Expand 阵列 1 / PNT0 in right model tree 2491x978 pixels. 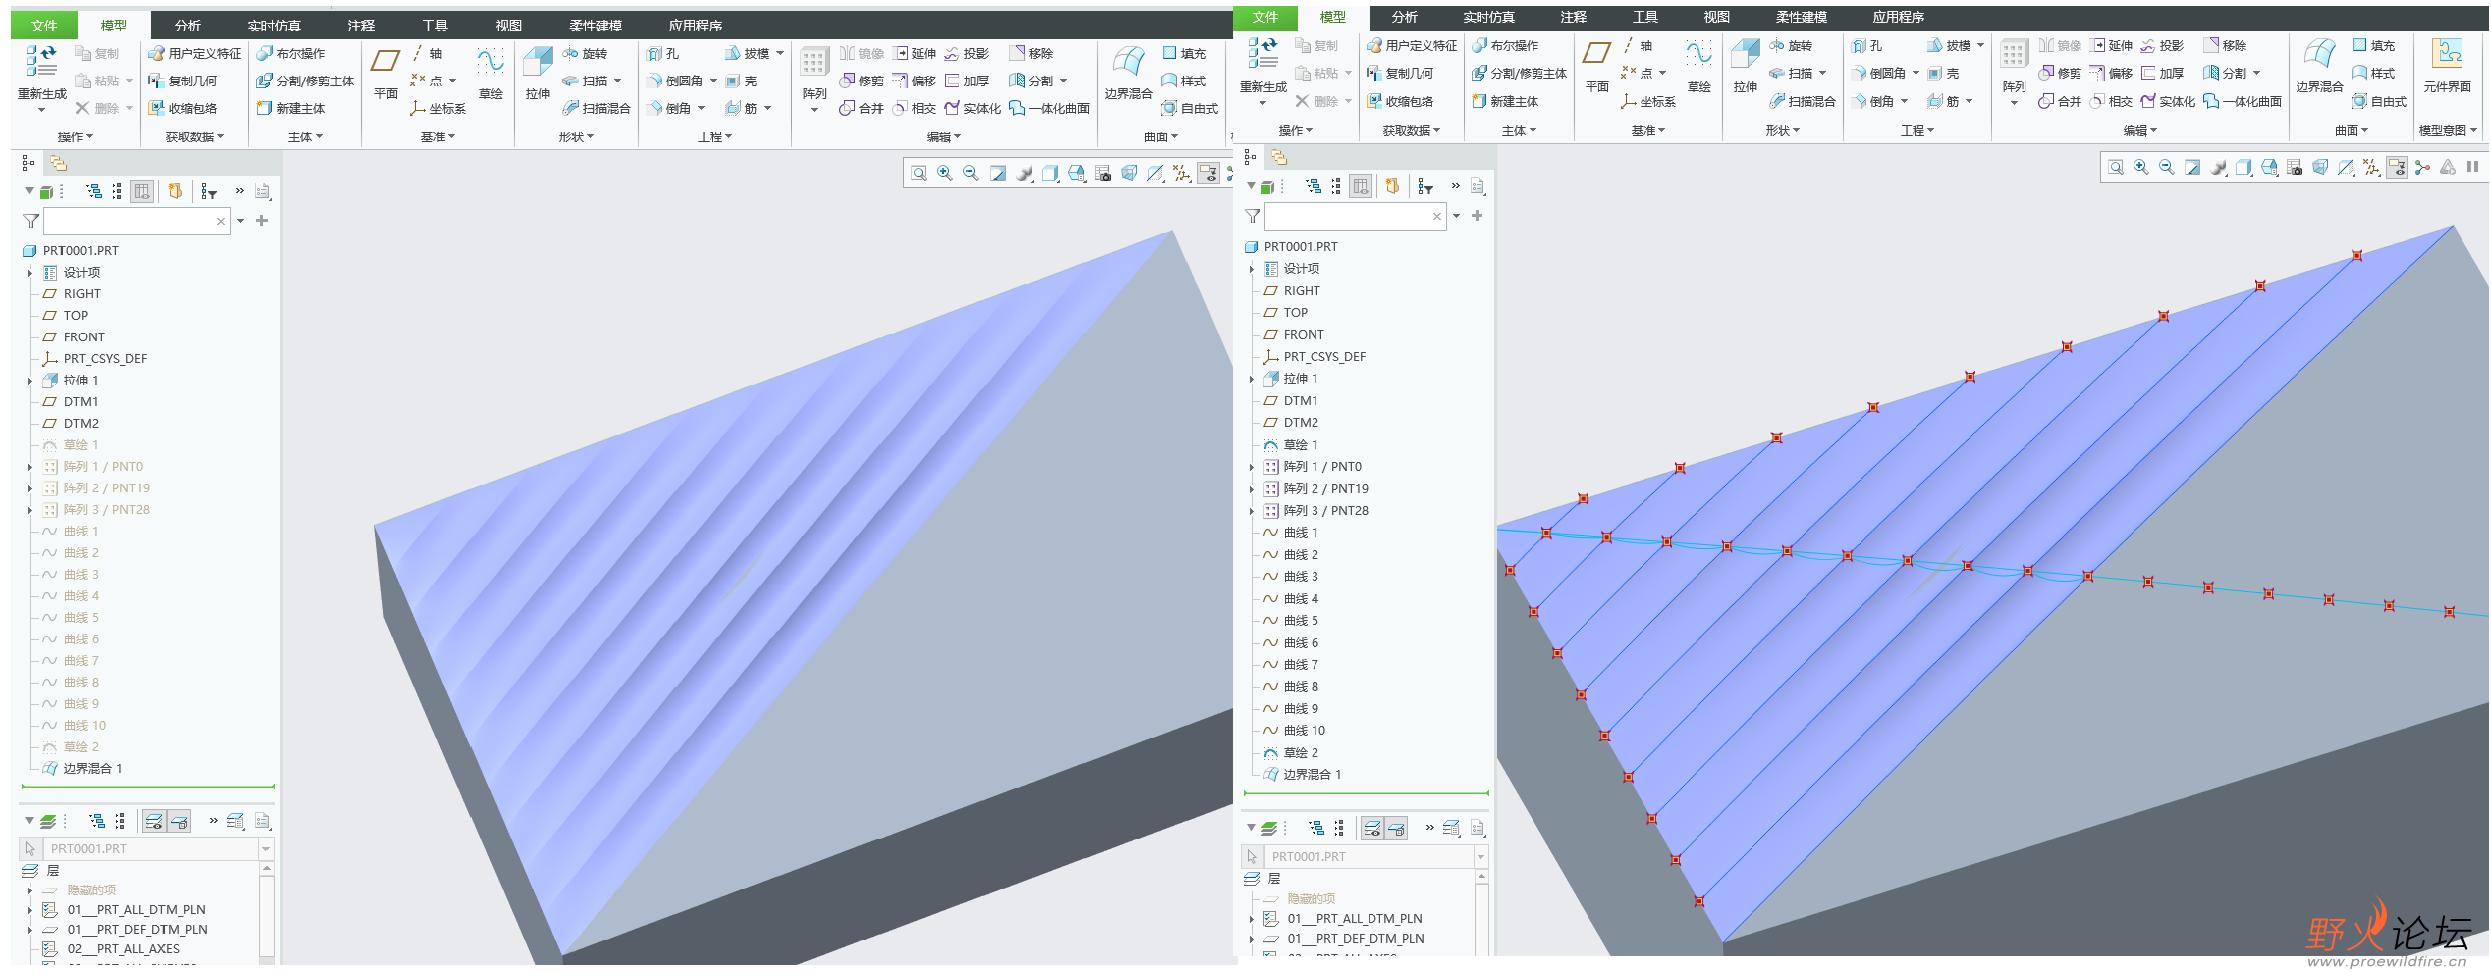pos(1251,467)
